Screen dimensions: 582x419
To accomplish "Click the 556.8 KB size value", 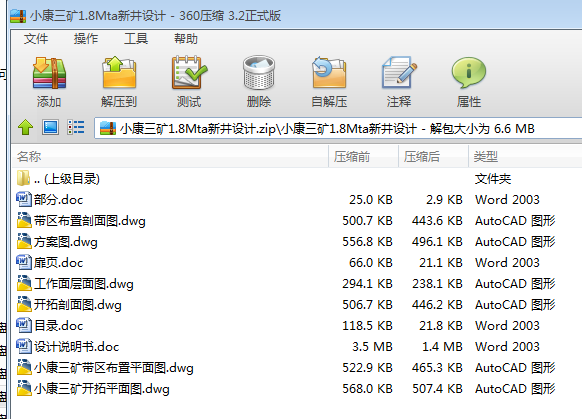I will 367,242.
